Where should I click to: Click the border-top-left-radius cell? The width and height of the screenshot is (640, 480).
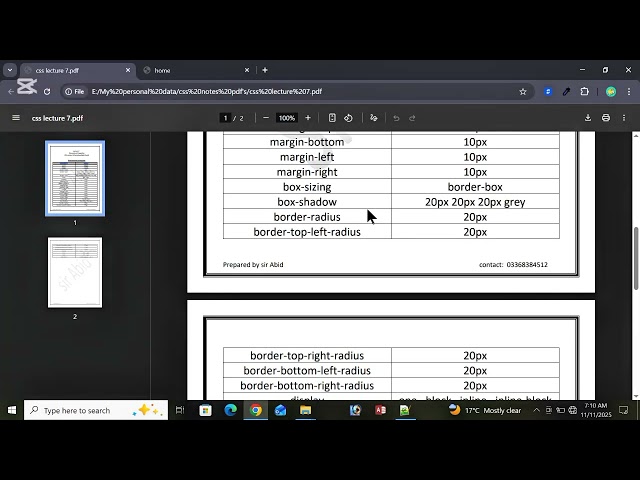[x=307, y=232]
